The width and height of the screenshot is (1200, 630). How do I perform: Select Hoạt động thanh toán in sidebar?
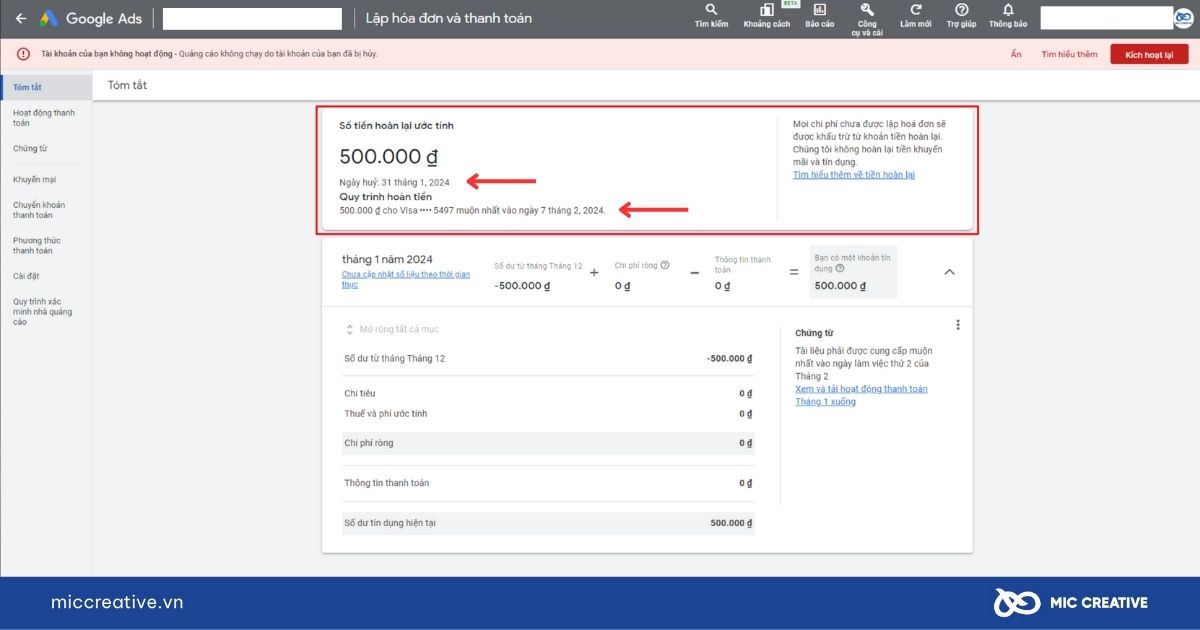tap(44, 118)
